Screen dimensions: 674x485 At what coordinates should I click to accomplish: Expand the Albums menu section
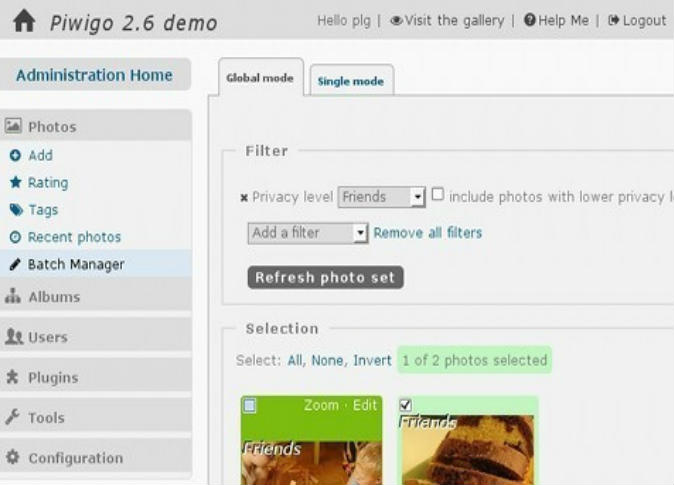pyautogui.click(x=53, y=297)
